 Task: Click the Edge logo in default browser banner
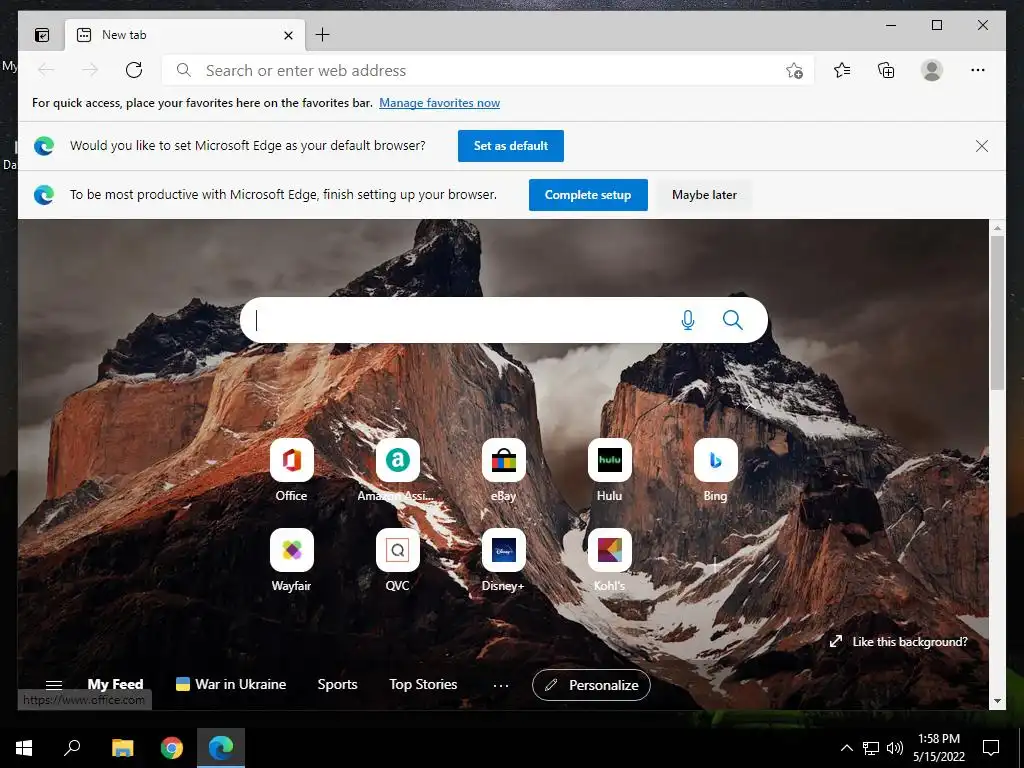coord(44,146)
